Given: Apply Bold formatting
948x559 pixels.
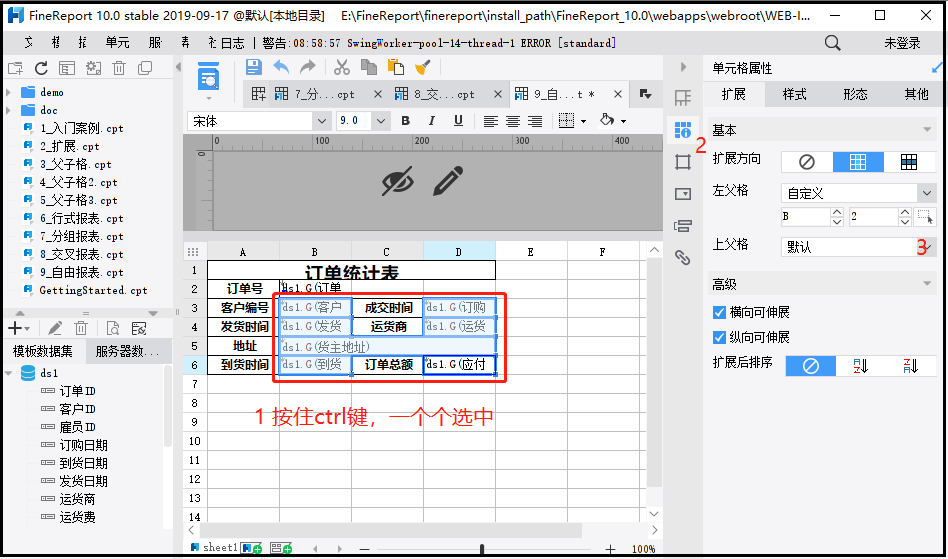Looking at the screenshot, I should [406, 121].
